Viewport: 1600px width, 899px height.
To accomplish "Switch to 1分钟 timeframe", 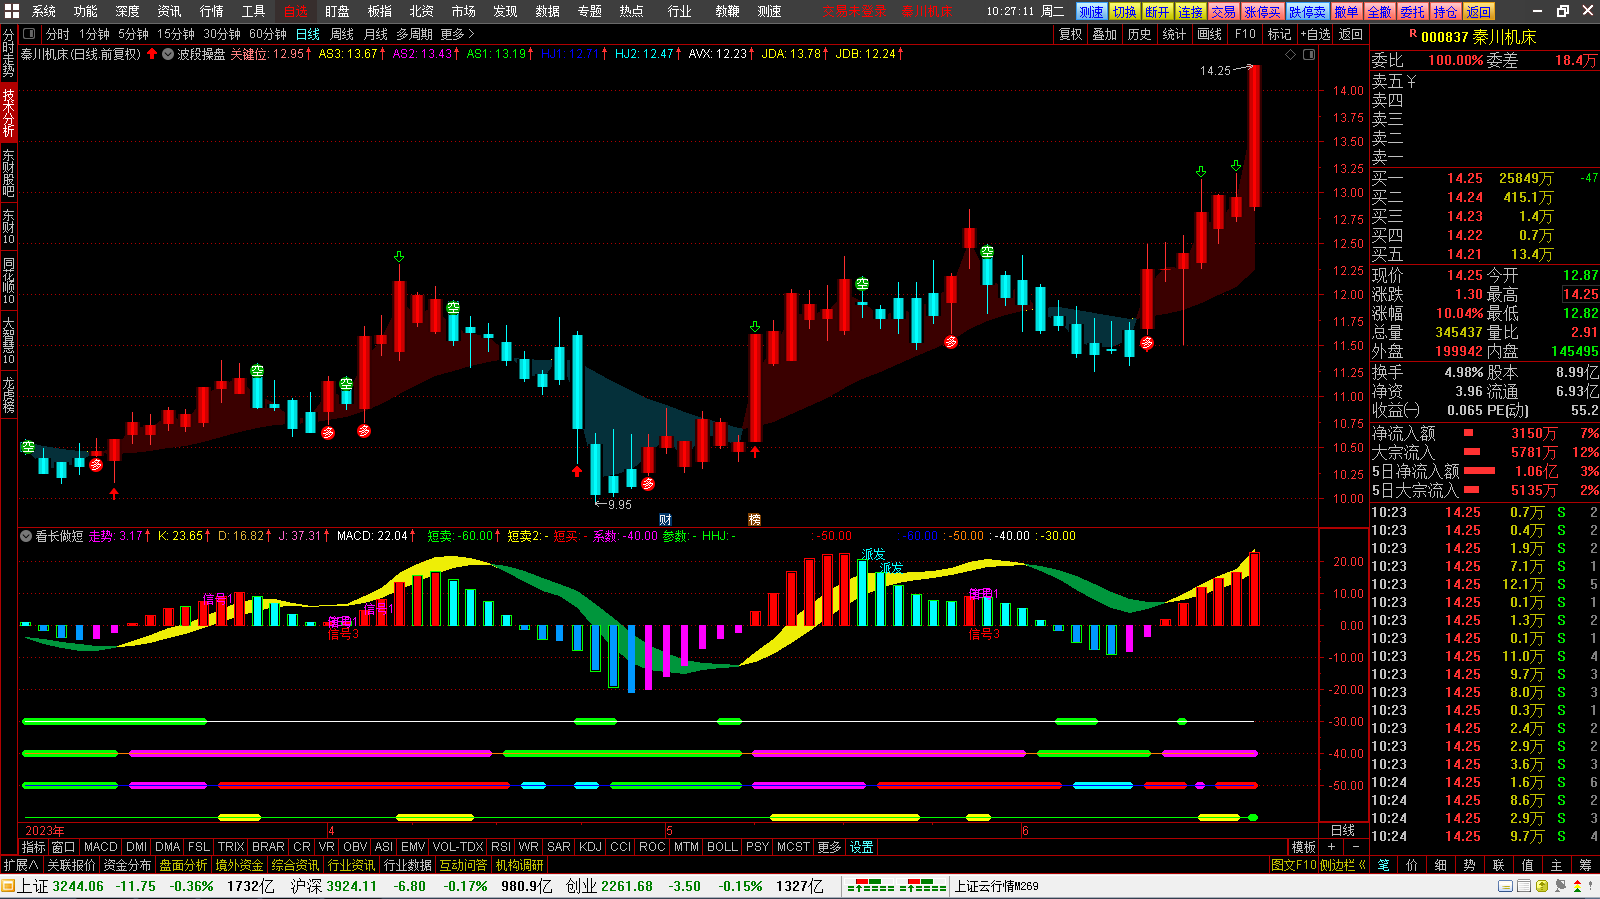I will [95, 34].
